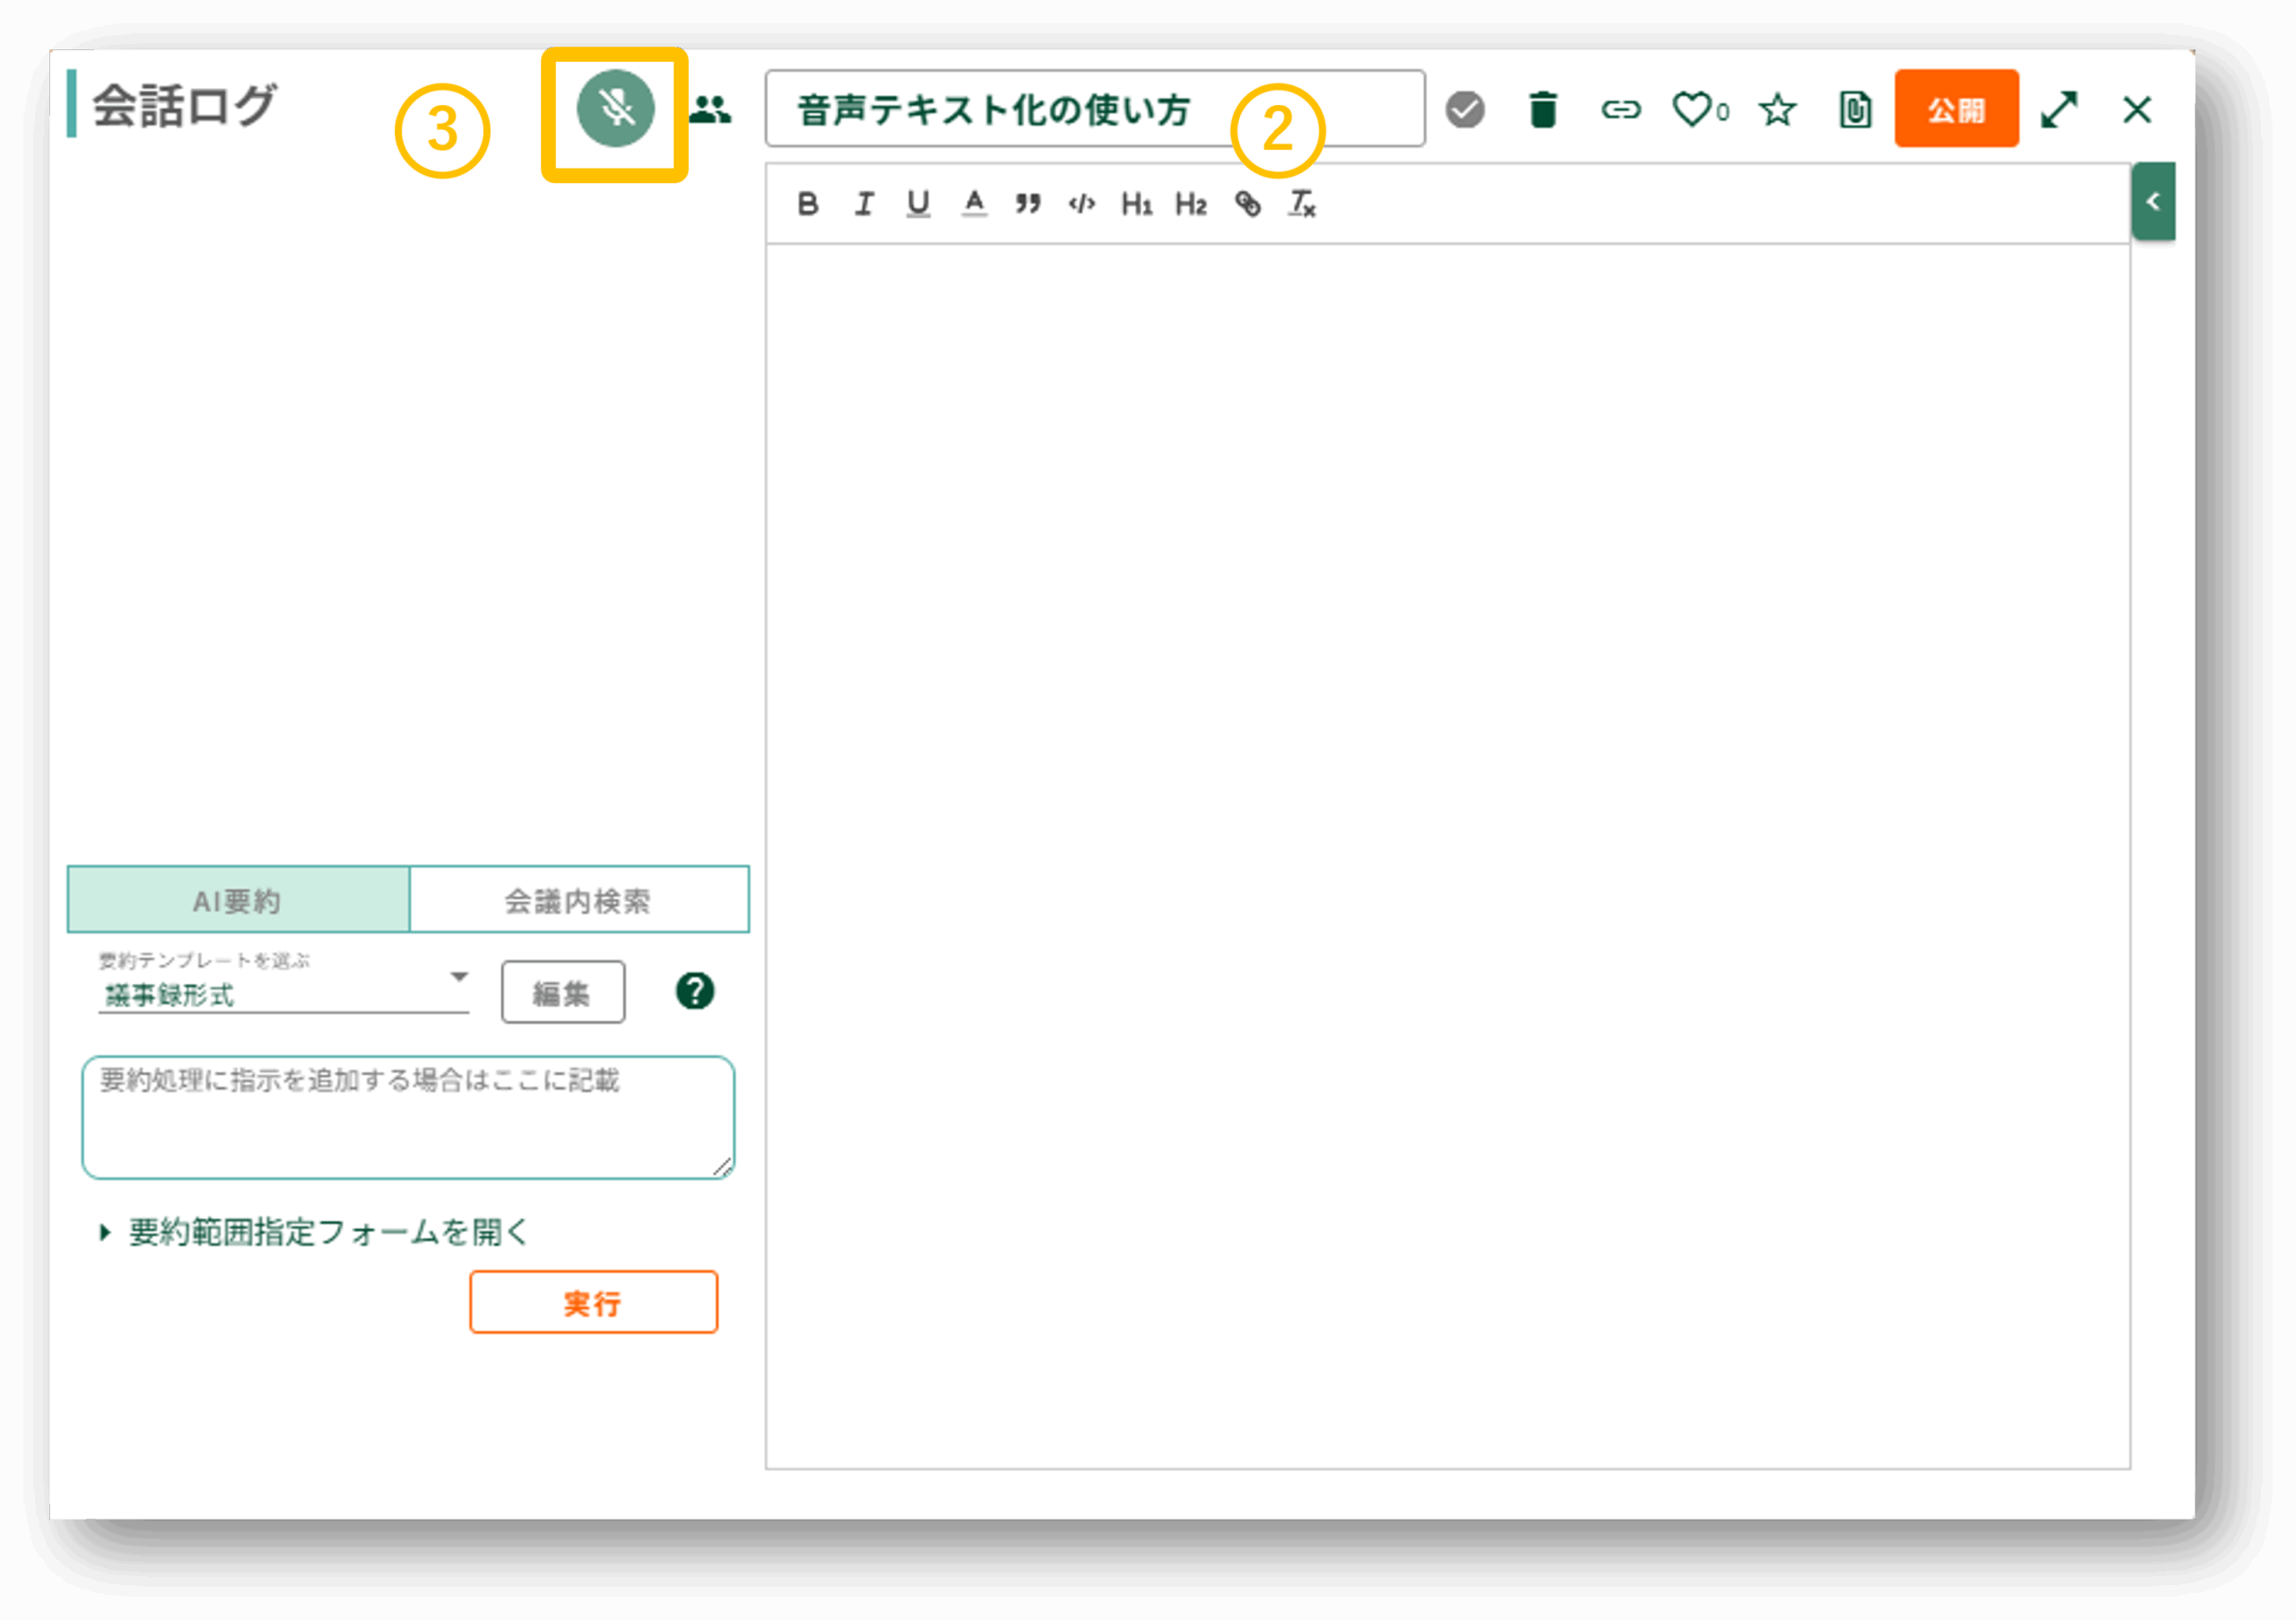The image size is (2296, 1620).
Task: Click the 会話ログ heading
Action: pyautogui.click(x=184, y=105)
